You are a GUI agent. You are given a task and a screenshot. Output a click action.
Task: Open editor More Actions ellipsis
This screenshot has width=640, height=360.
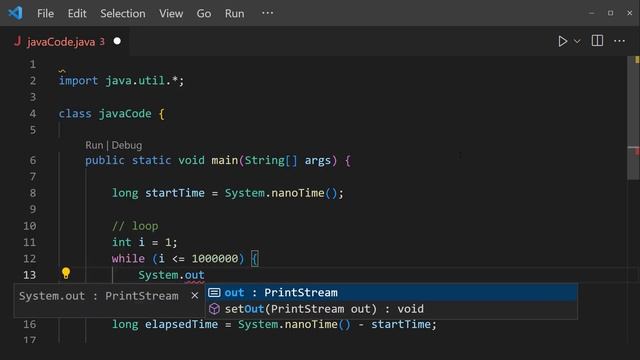click(x=619, y=41)
